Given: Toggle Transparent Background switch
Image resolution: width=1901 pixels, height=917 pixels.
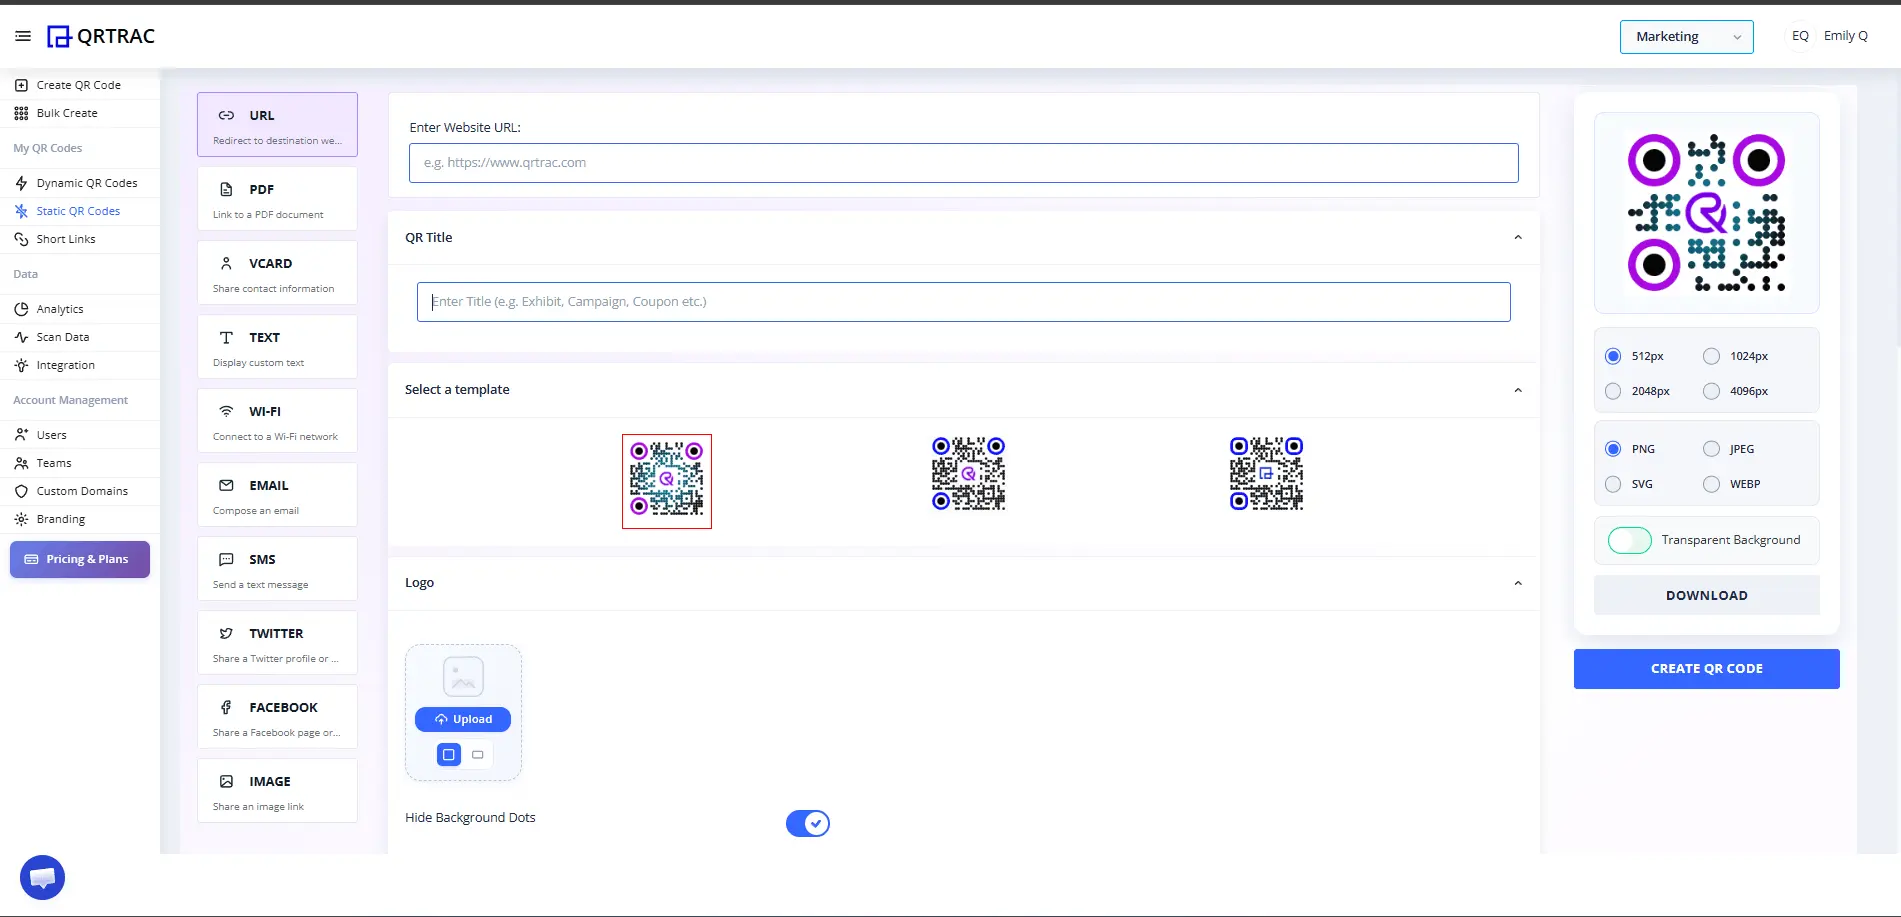Looking at the screenshot, I should [1629, 540].
